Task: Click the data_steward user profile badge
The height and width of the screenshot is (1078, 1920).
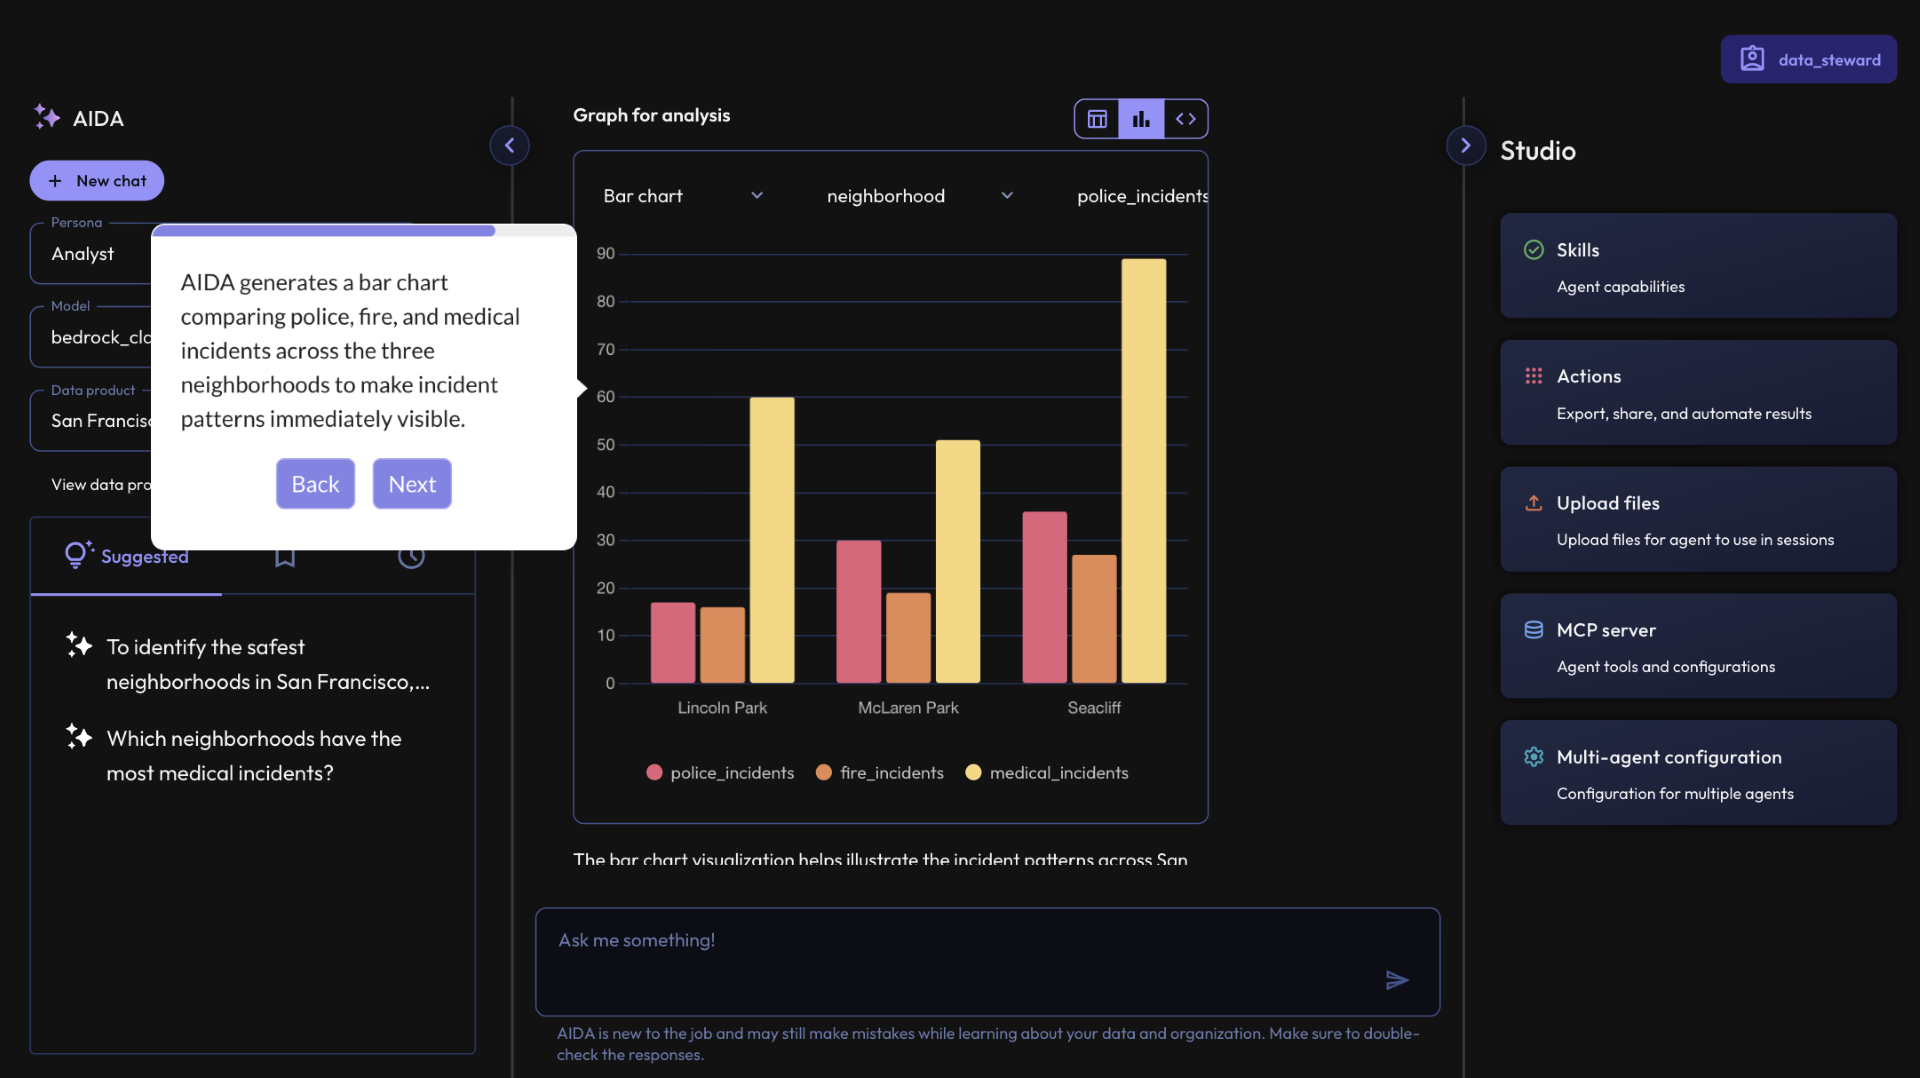Action: coord(1808,60)
